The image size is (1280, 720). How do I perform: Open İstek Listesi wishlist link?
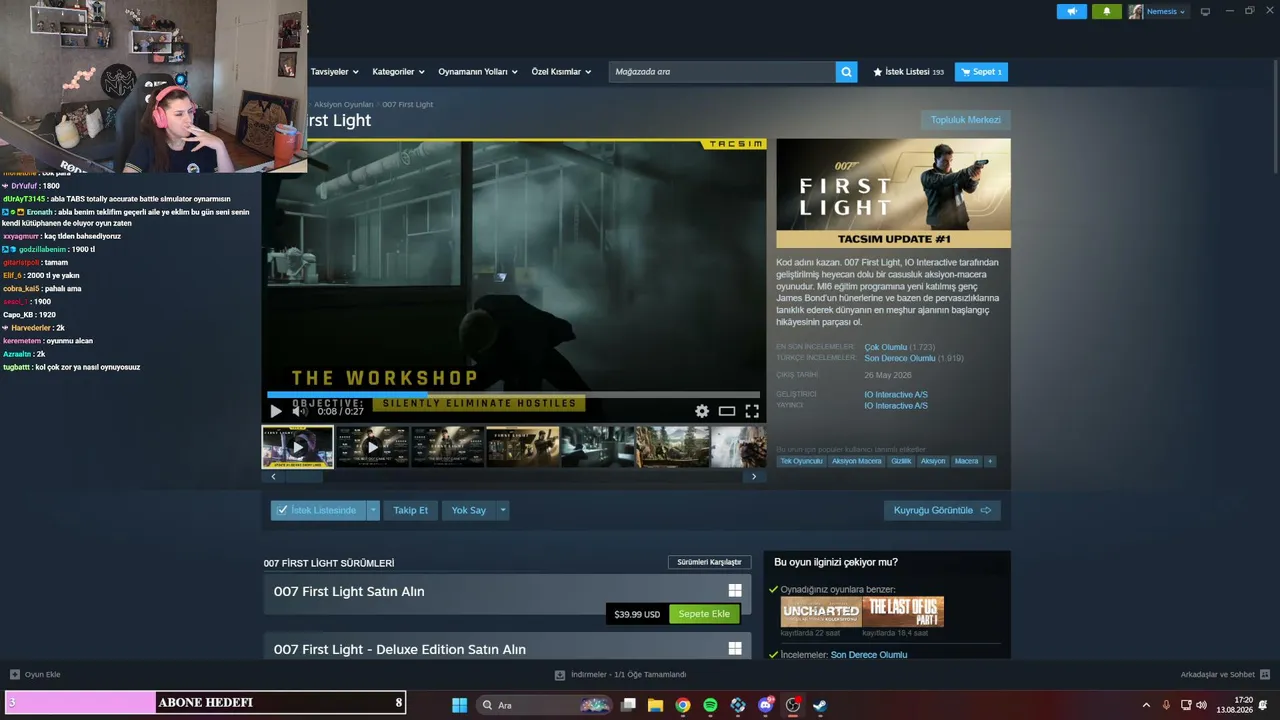coord(908,72)
